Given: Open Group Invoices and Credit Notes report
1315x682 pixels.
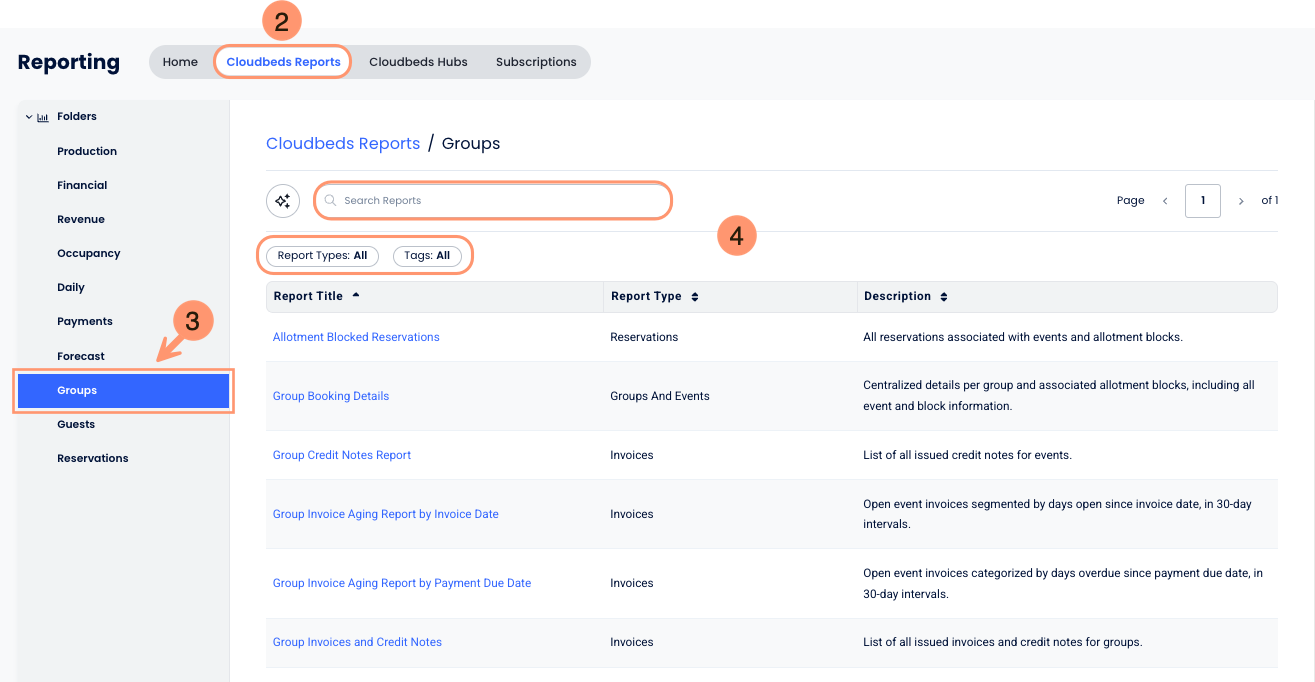Looking at the screenshot, I should 357,642.
